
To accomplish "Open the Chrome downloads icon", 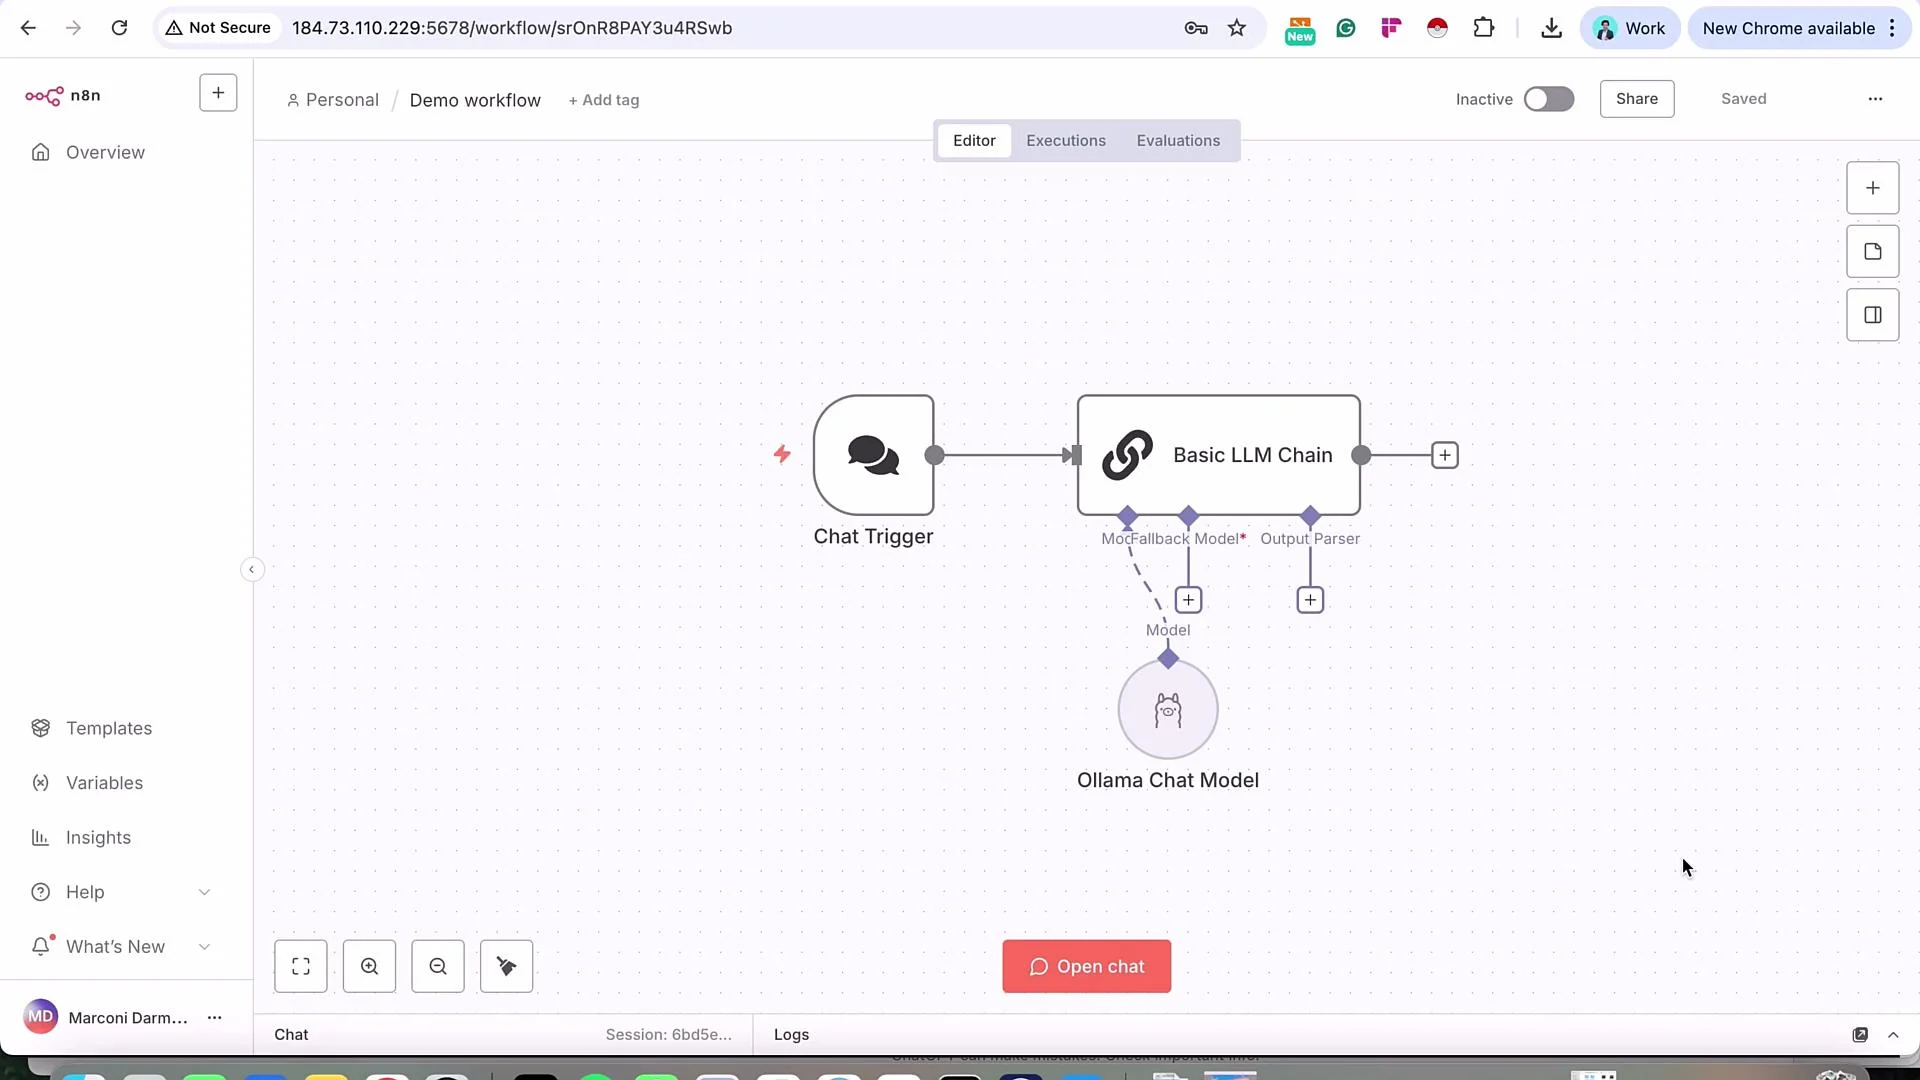I will (x=1551, y=28).
